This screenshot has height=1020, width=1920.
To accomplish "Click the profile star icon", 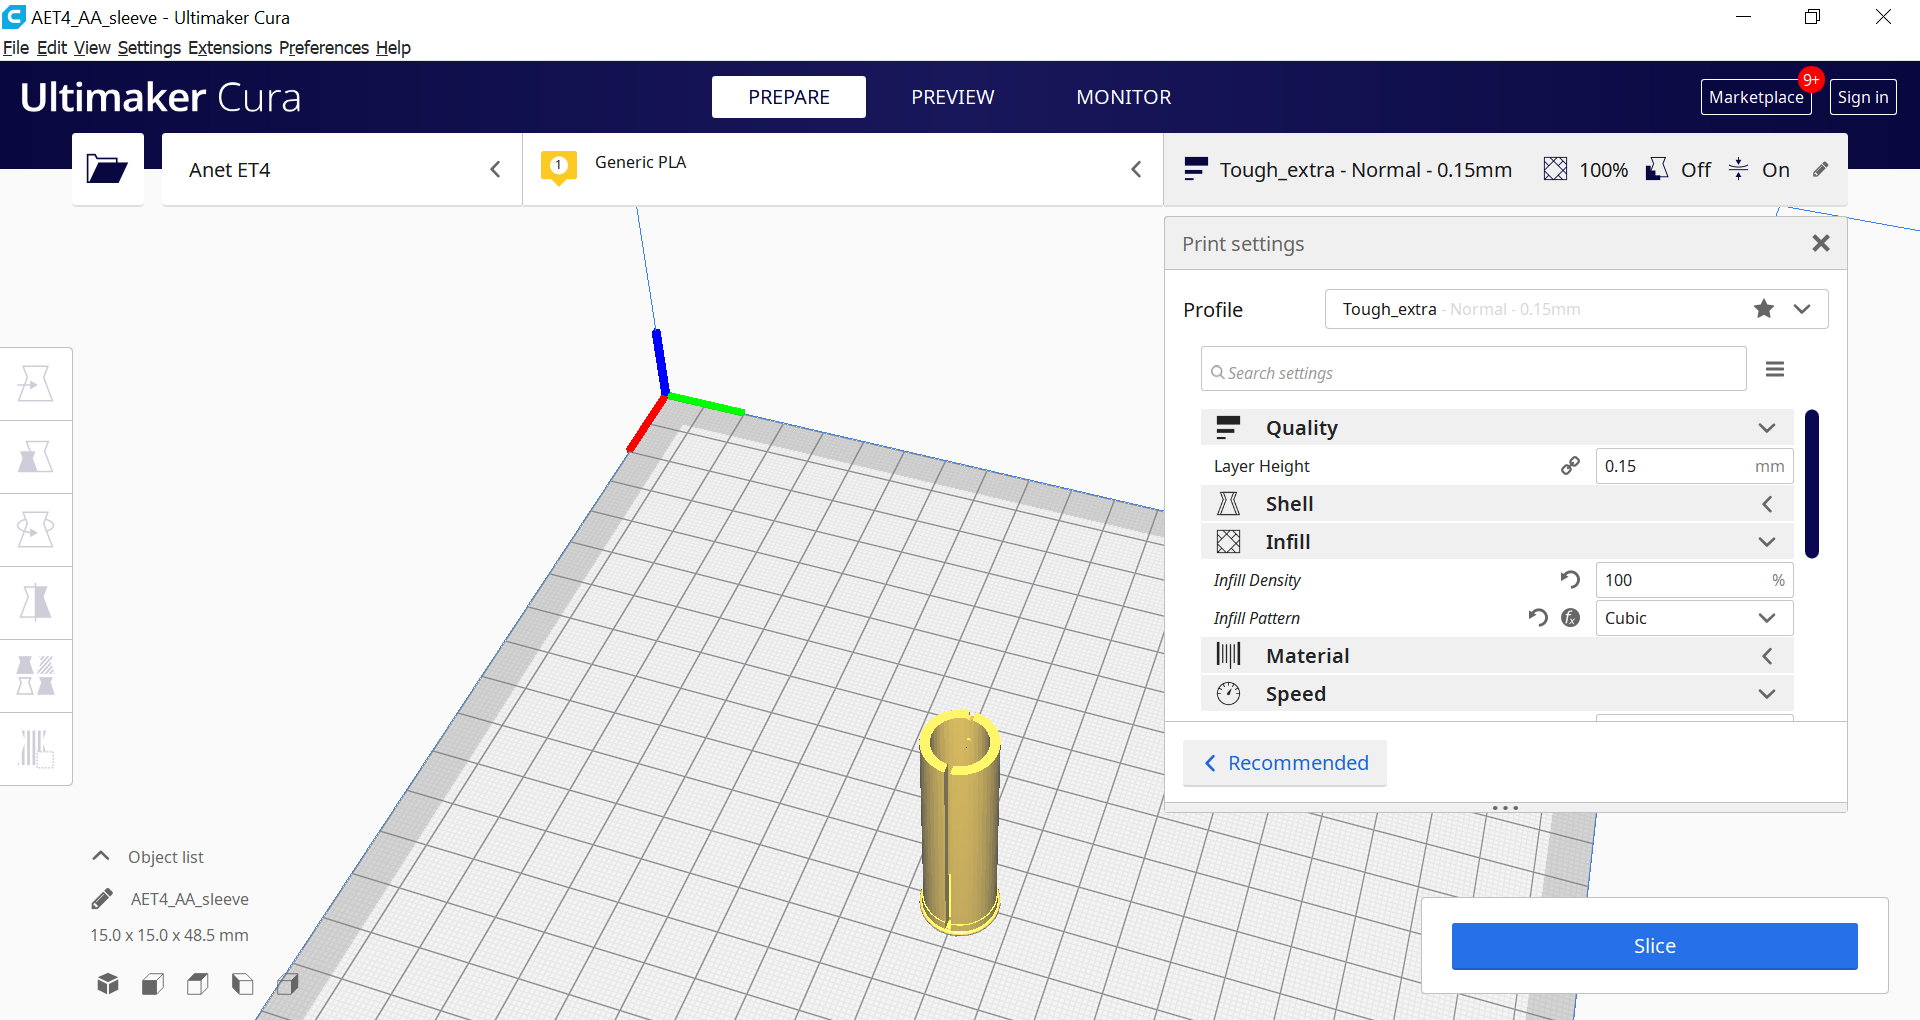I will pyautogui.click(x=1764, y=309).
